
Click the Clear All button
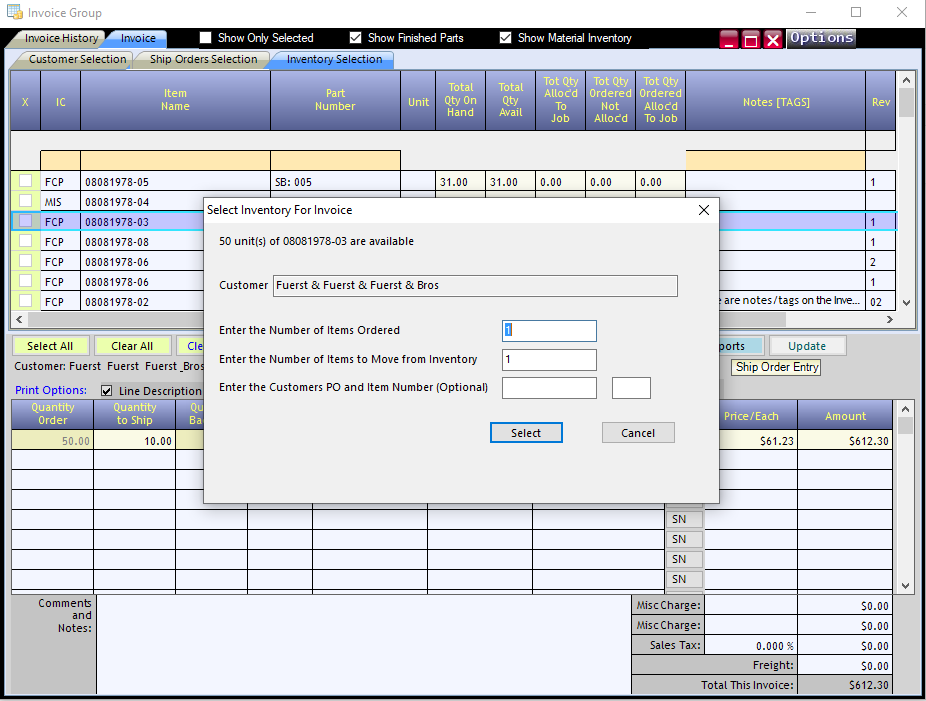coord(132,346)
